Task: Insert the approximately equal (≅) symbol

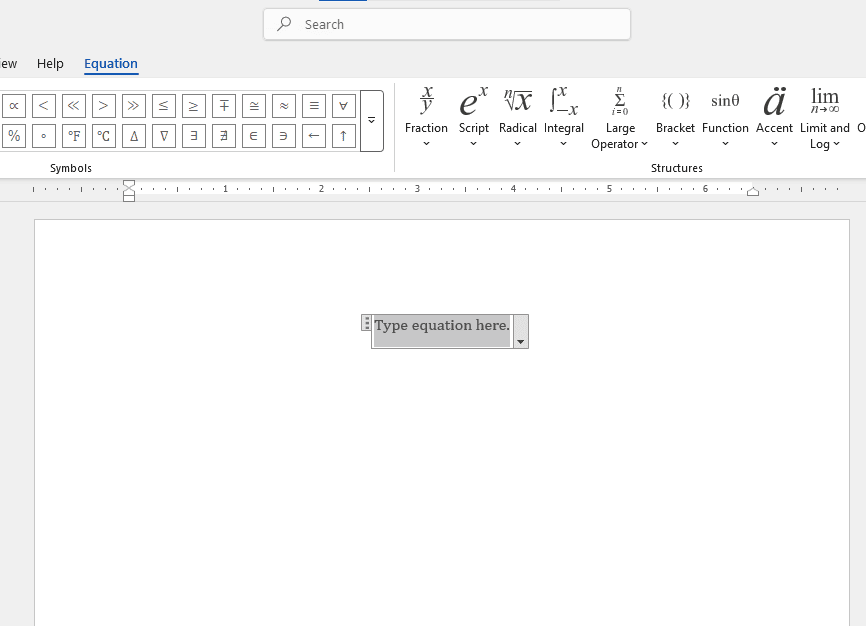Action: tap(254, 106)
